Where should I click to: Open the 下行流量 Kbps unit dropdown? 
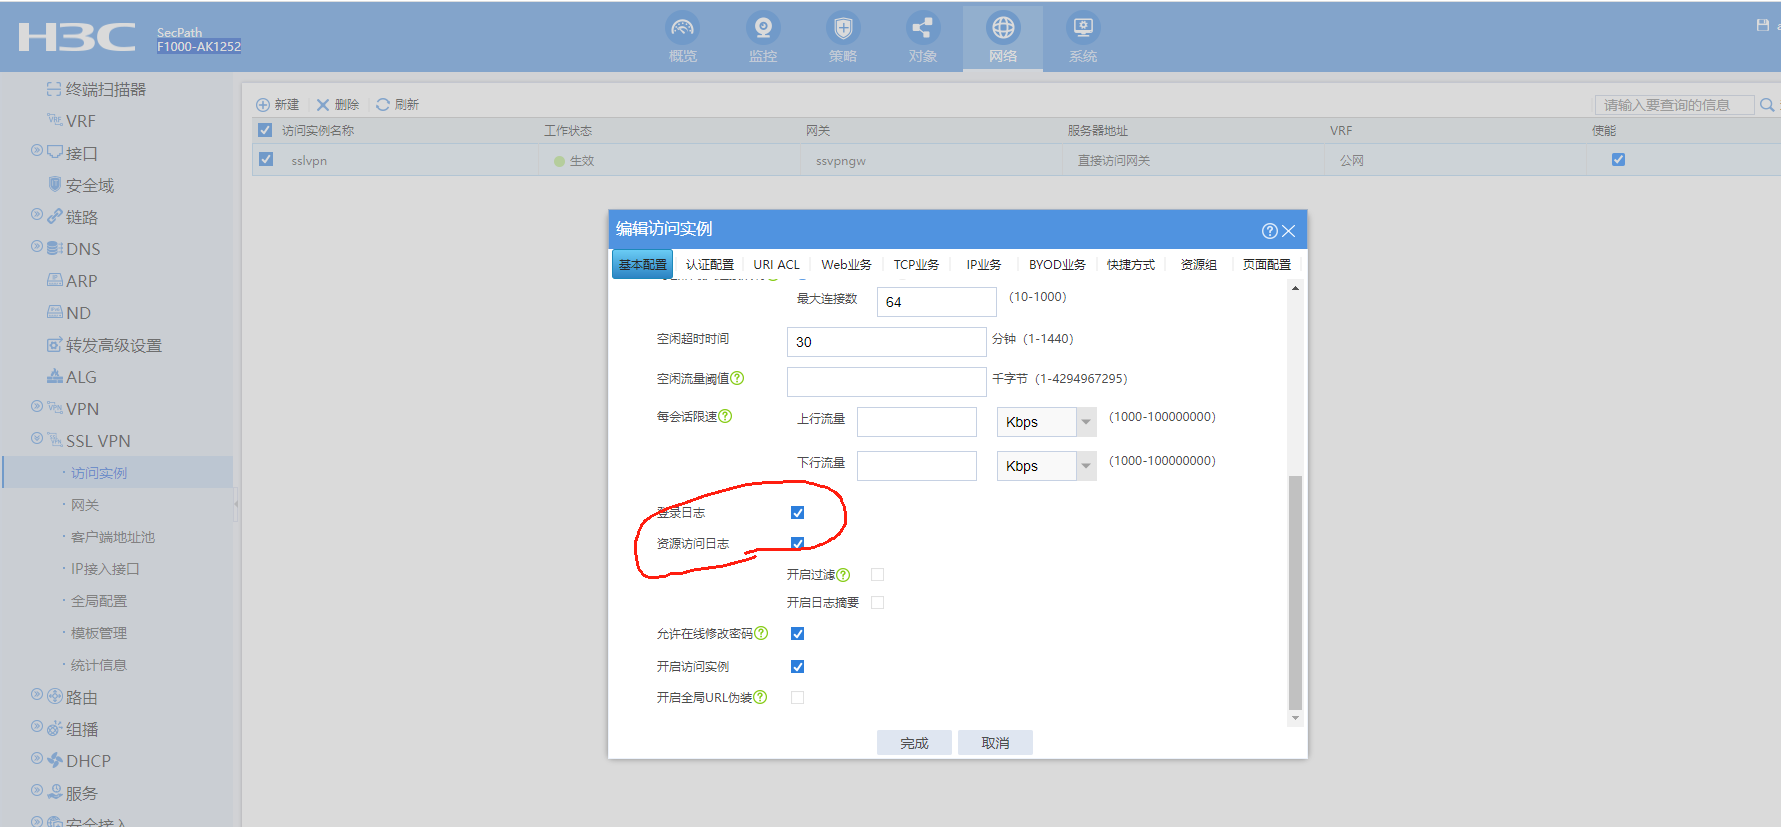1086,466
